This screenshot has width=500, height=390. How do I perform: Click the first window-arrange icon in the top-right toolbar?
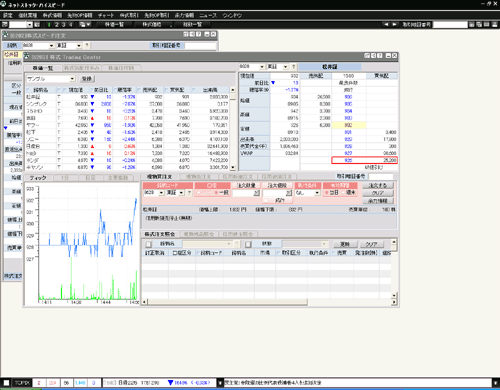(472, 25)
